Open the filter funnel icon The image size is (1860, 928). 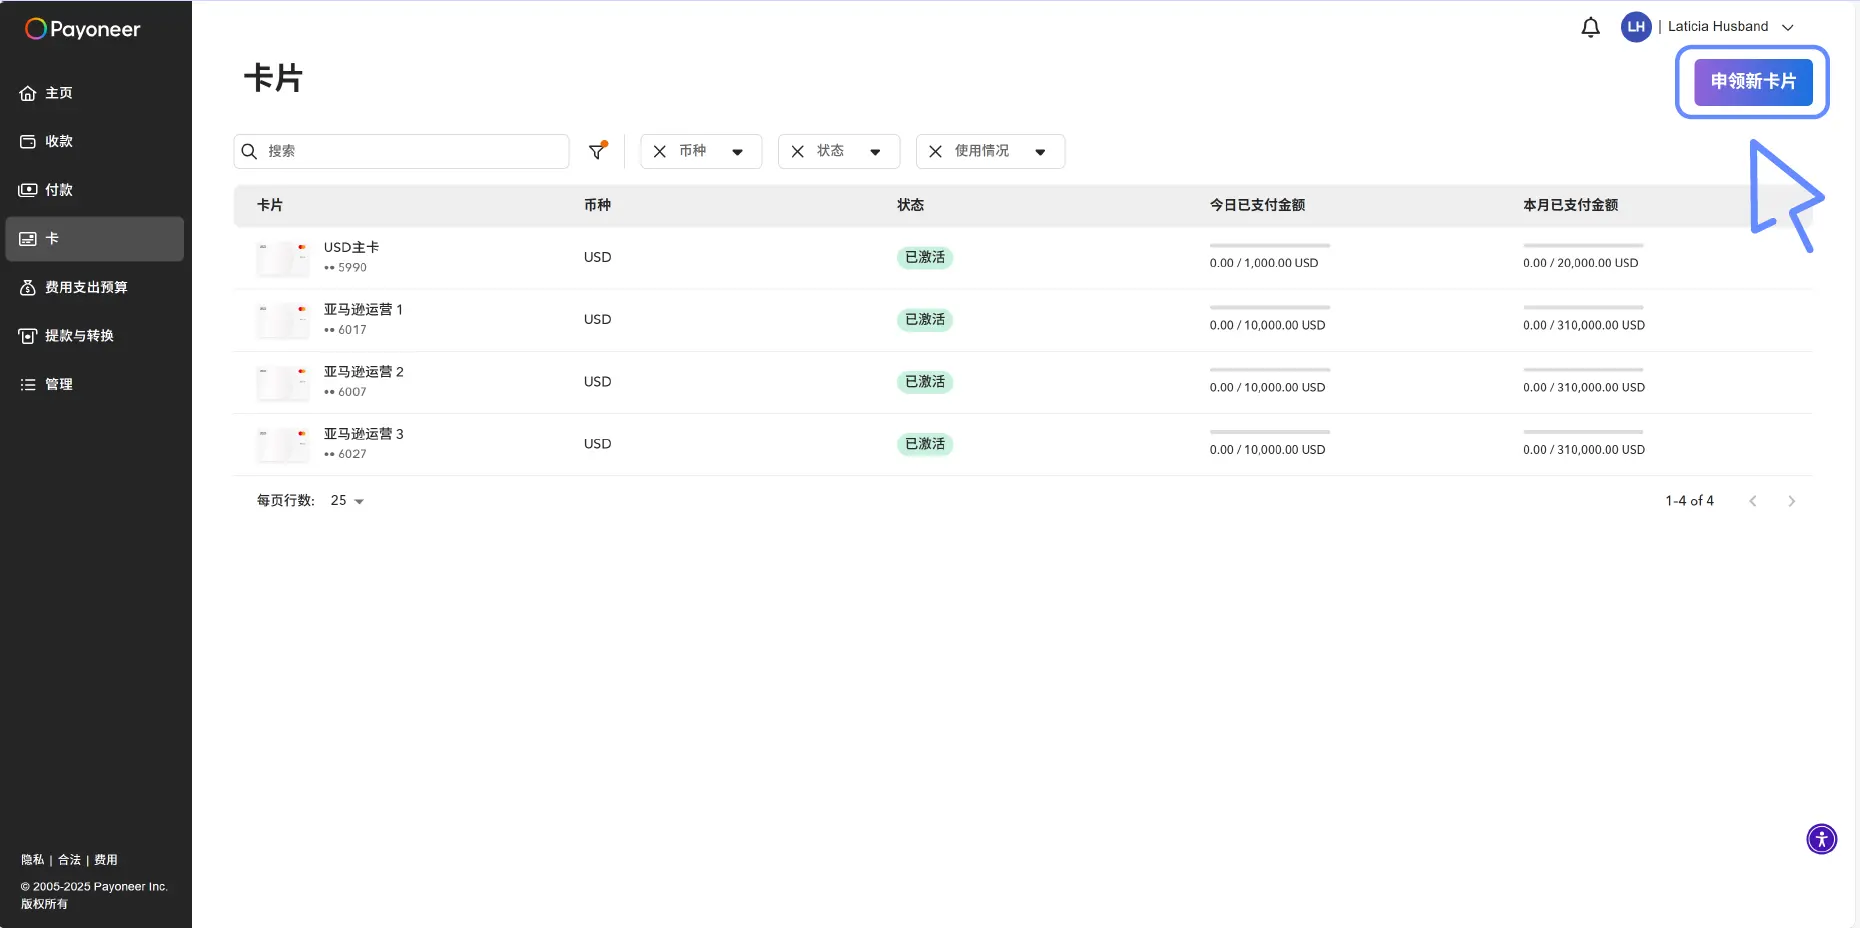pyautogui.click(x=598, y=151)
